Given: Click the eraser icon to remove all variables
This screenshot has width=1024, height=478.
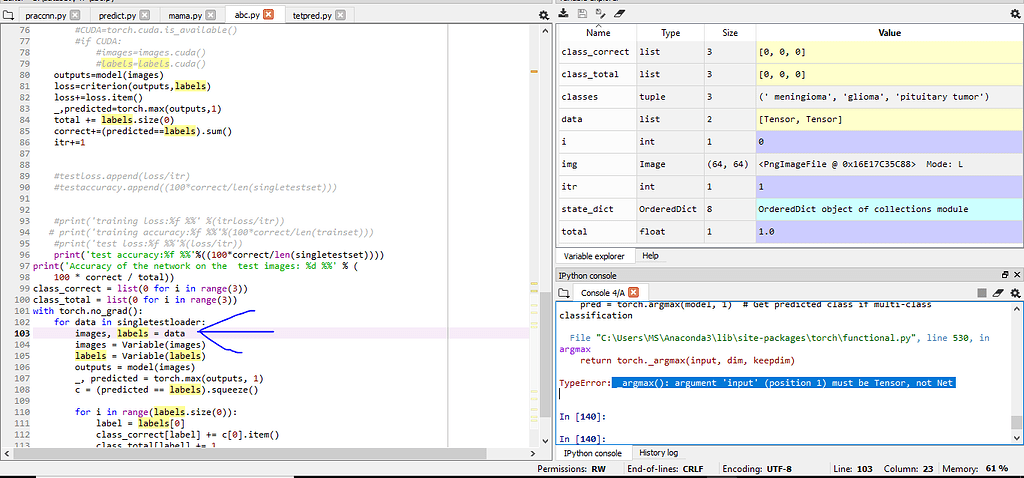Looking at the screenshot, I should [619, 14].
